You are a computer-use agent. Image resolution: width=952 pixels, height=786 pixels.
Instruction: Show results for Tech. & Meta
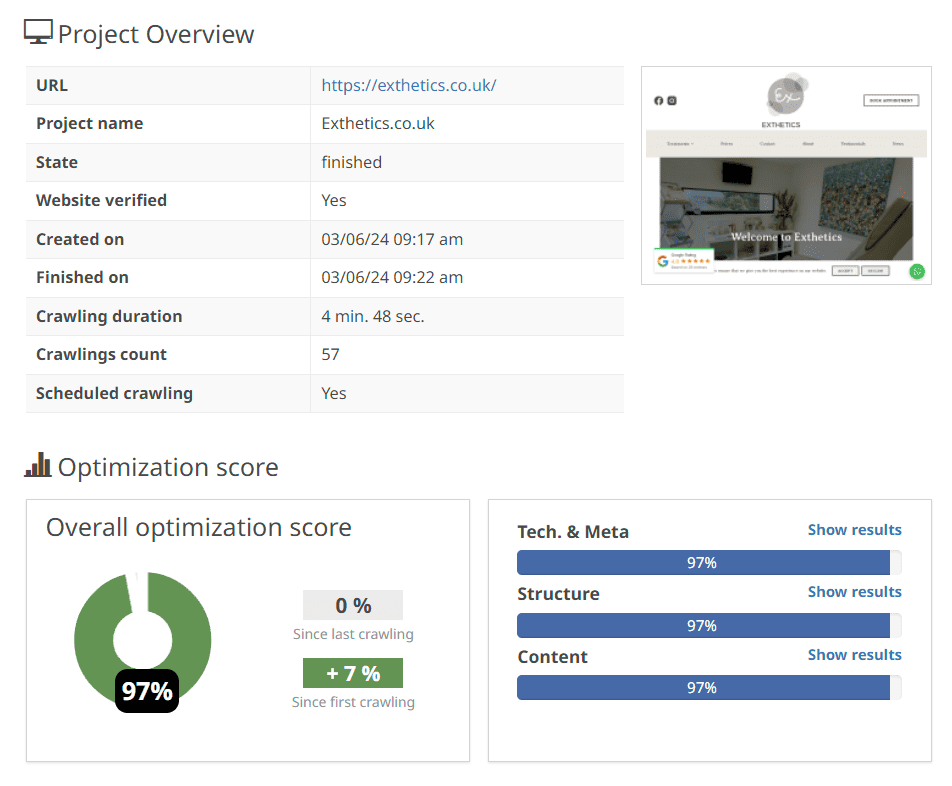[x=854, y=530]
